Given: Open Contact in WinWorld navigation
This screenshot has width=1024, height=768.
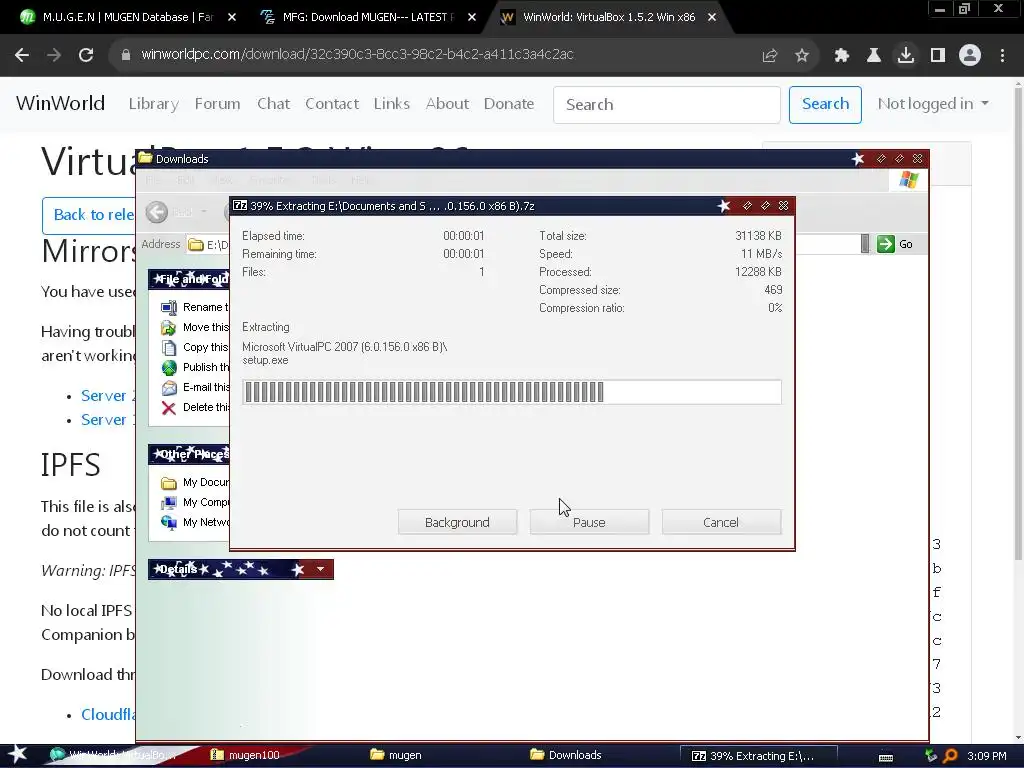Looking at the screenshot, I should (x=332, y=104).
